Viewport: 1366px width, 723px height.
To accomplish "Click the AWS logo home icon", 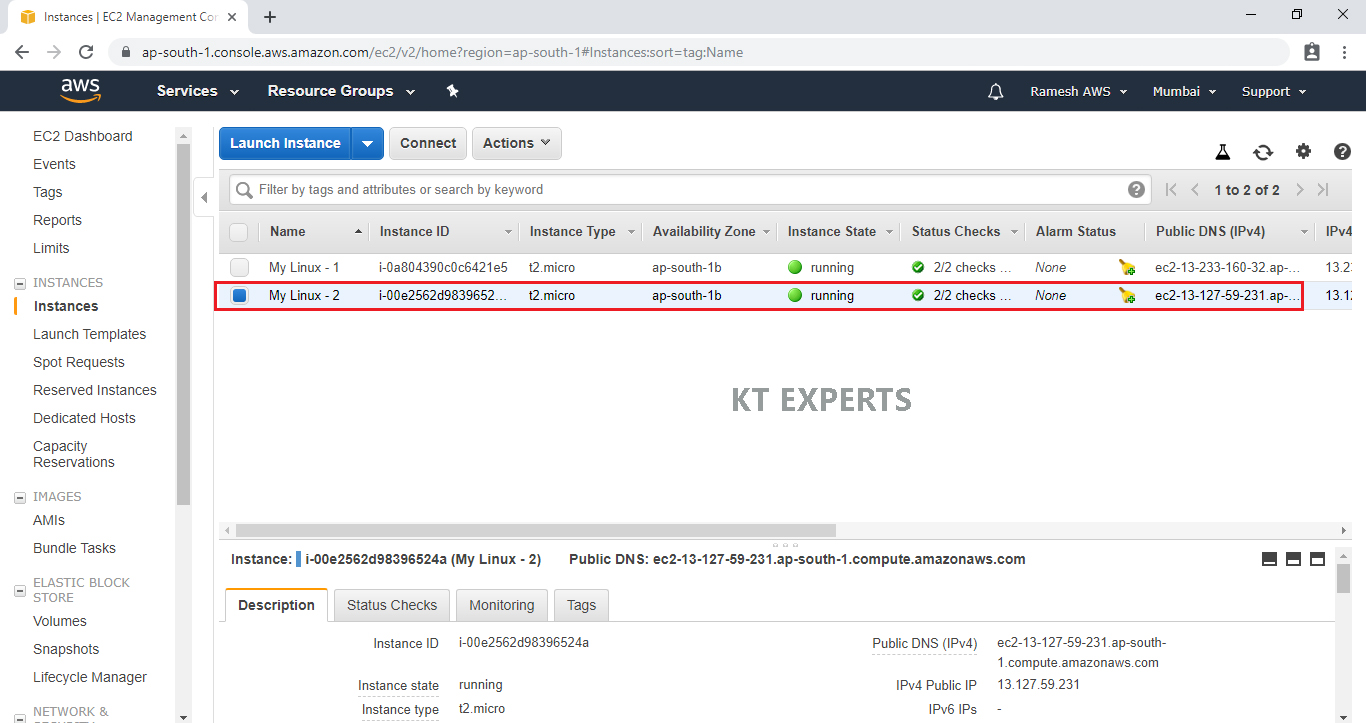I will (x=80, y=91).
